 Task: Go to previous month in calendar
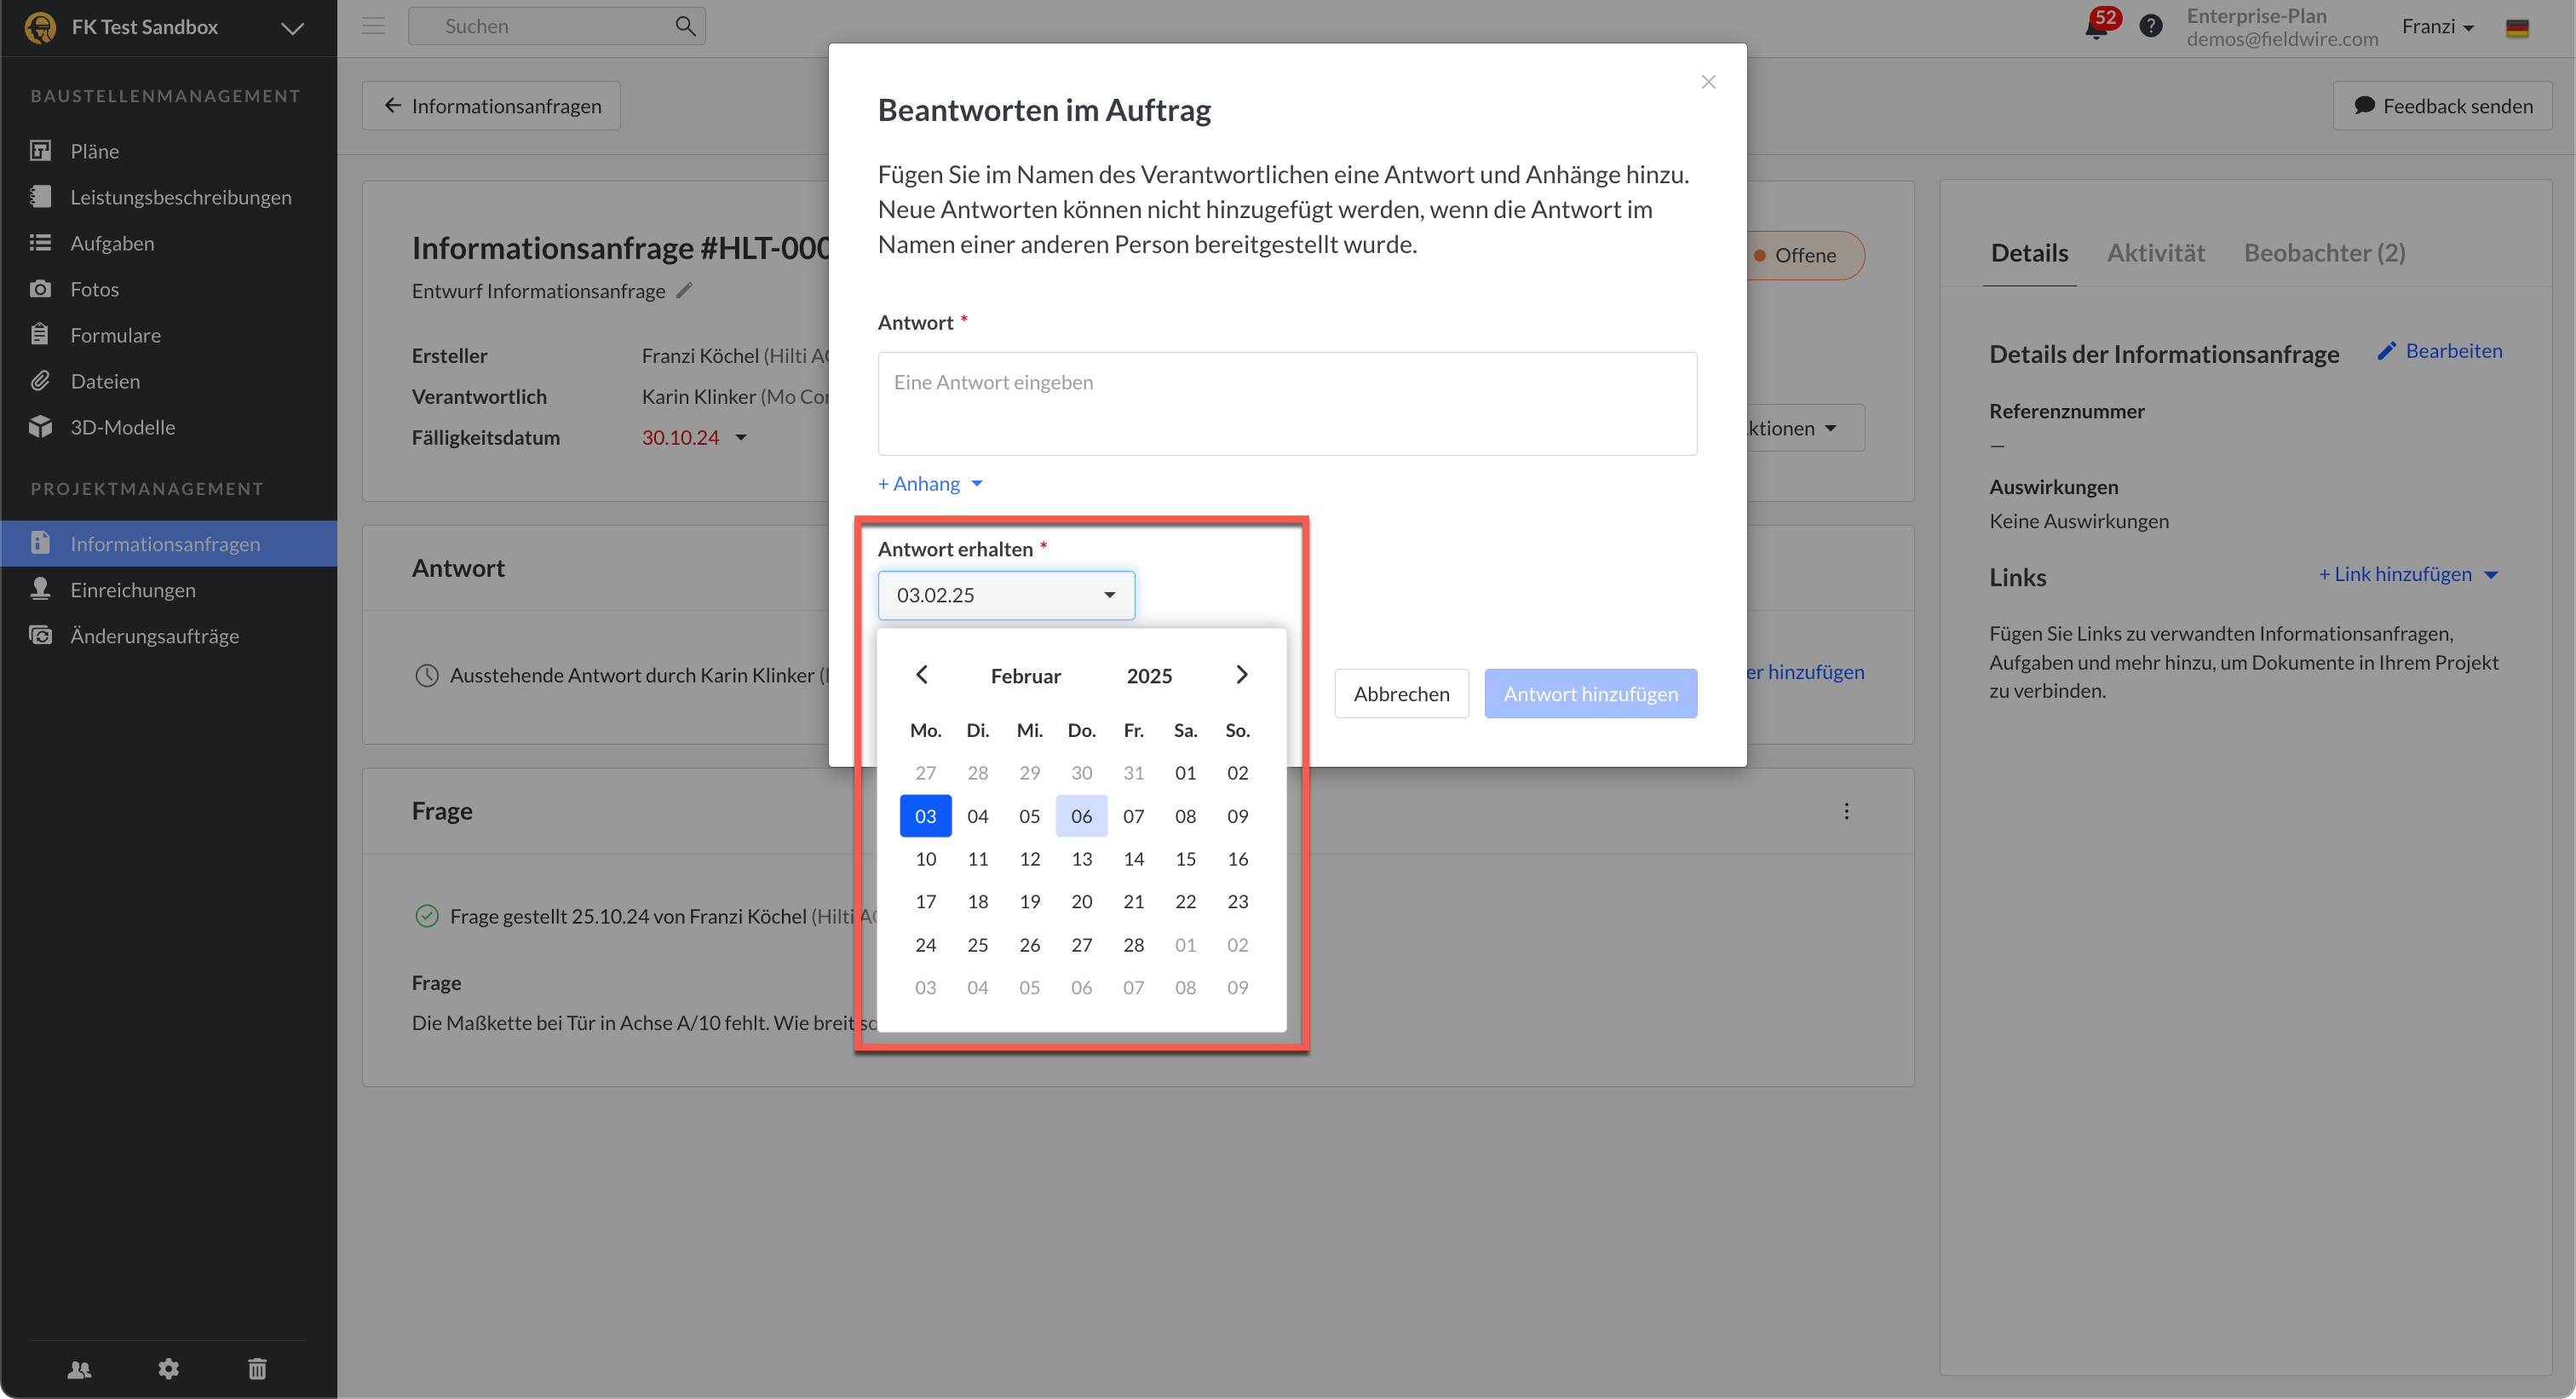click(x=922, y=675)
